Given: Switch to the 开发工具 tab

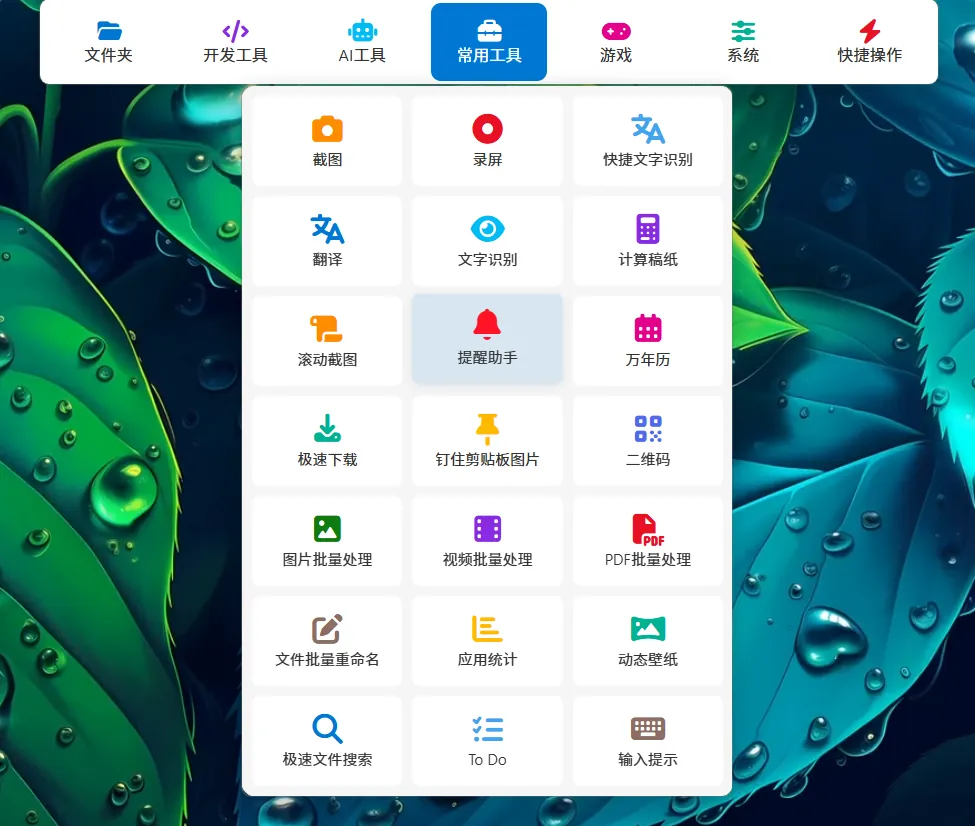Looking at the screenshot, I should [x=235, y=42].
